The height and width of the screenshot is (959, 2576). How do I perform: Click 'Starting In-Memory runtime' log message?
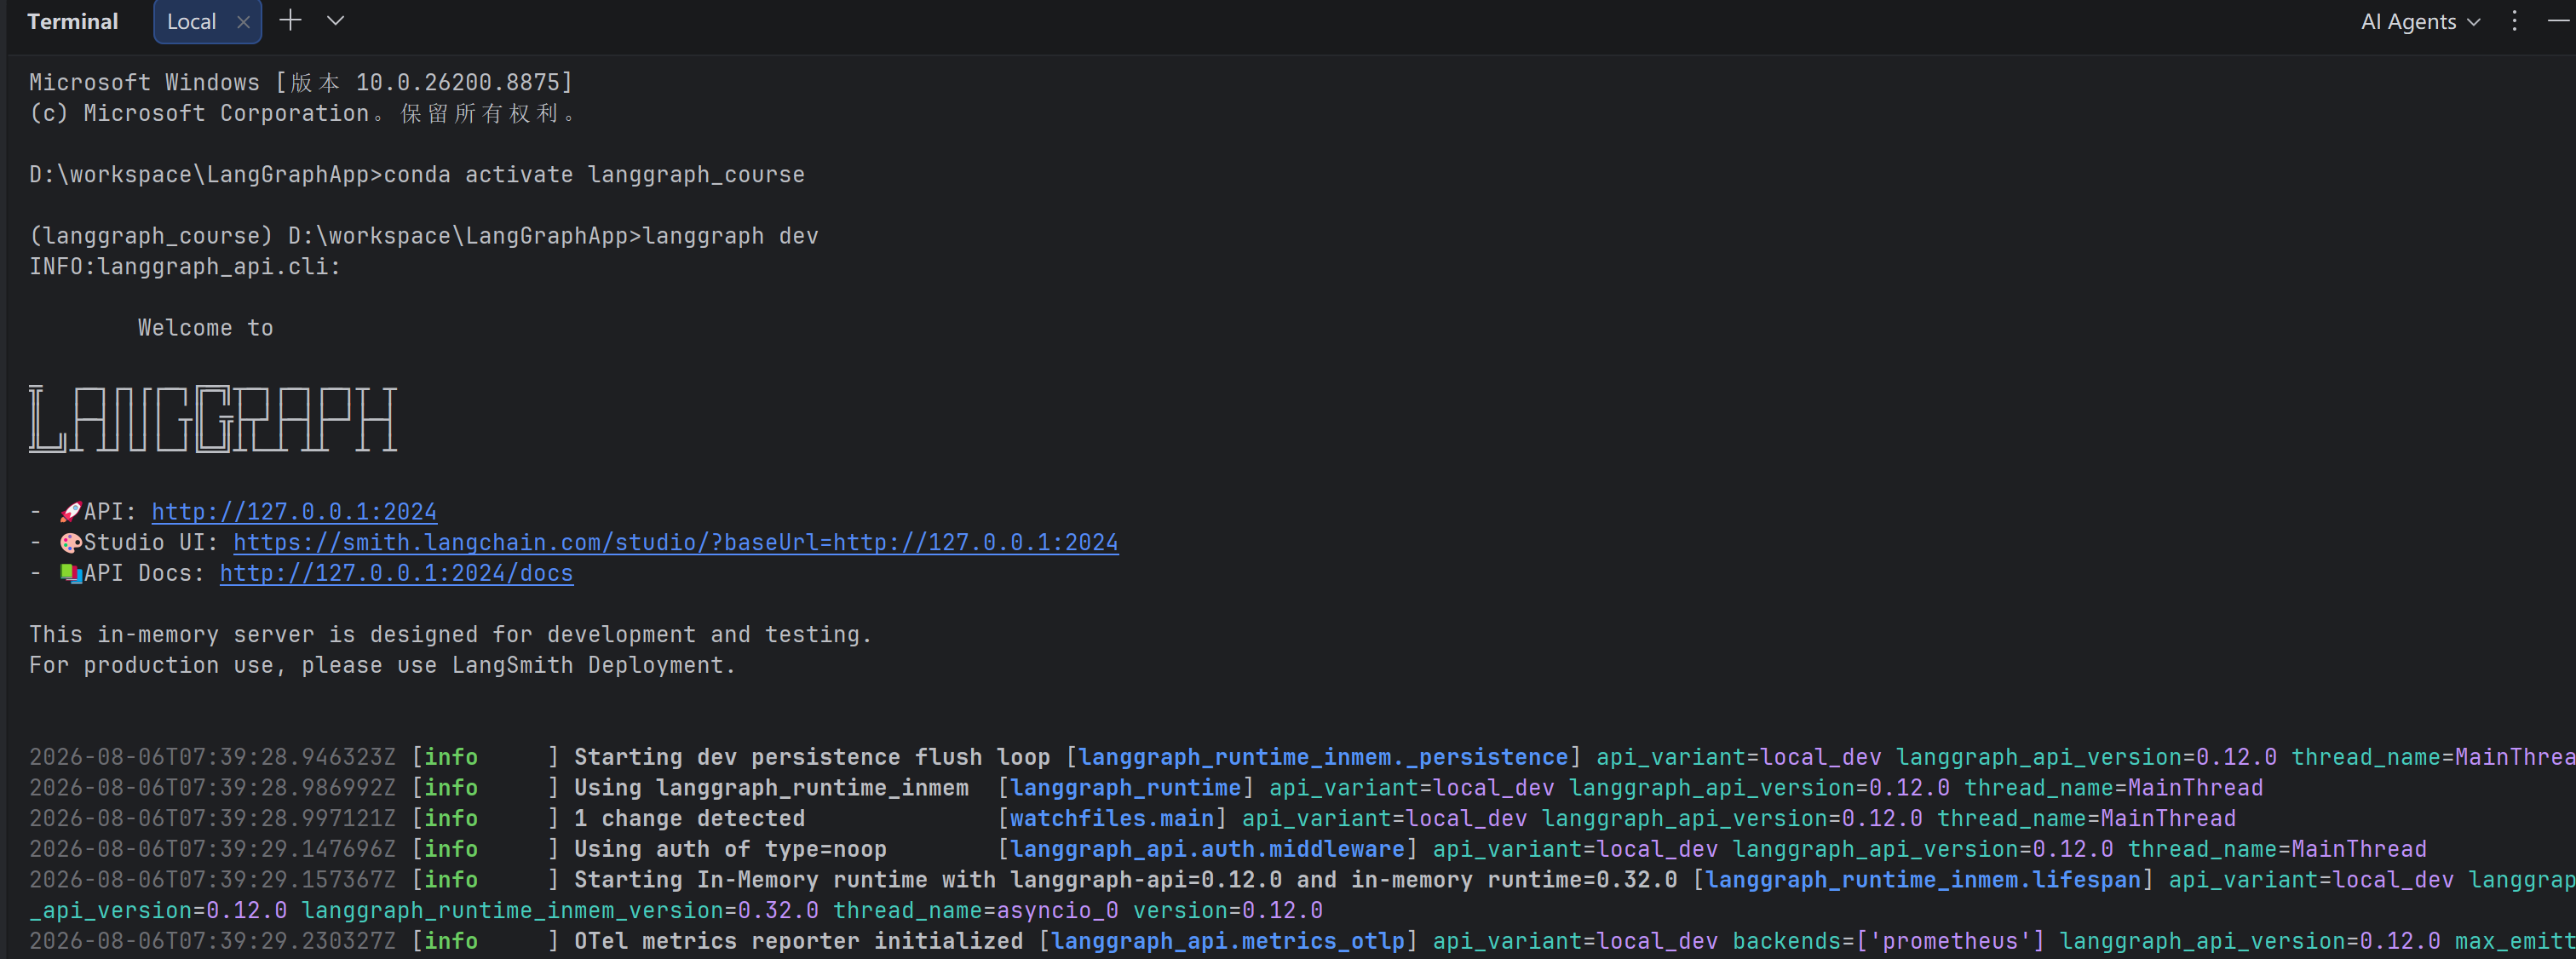[x=1126, y=880]
